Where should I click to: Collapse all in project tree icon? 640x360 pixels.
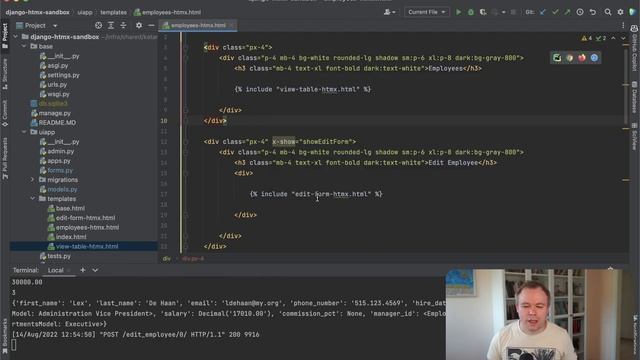pos(123,25)
